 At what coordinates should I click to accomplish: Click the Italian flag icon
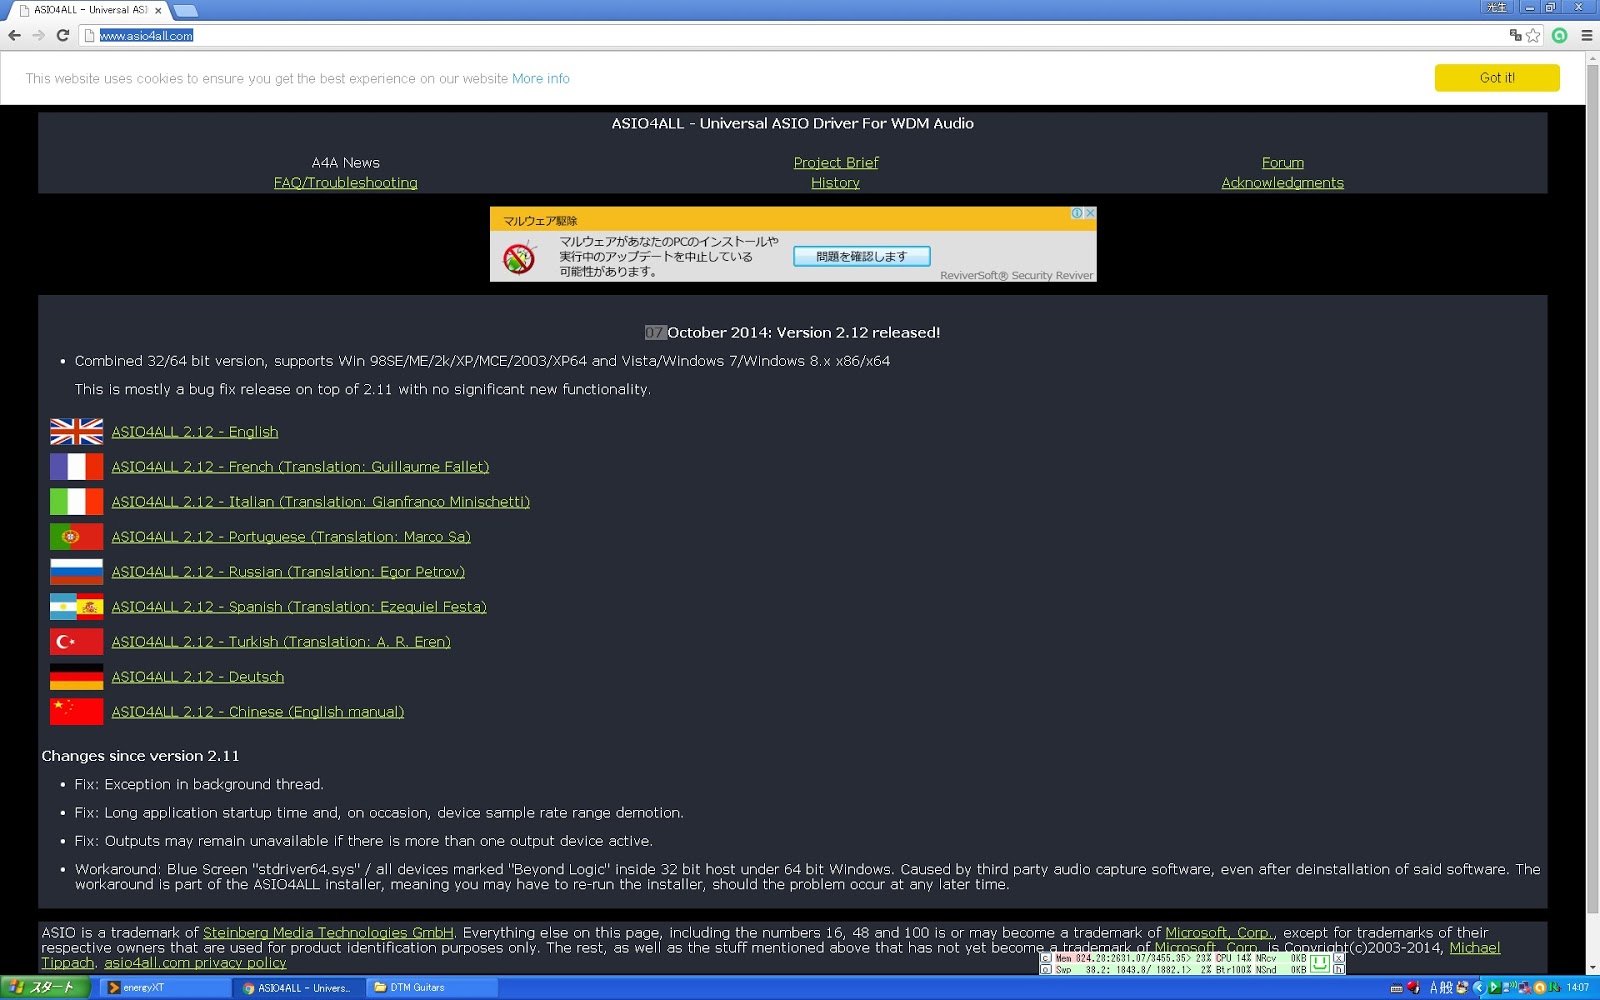click(76, 502)
